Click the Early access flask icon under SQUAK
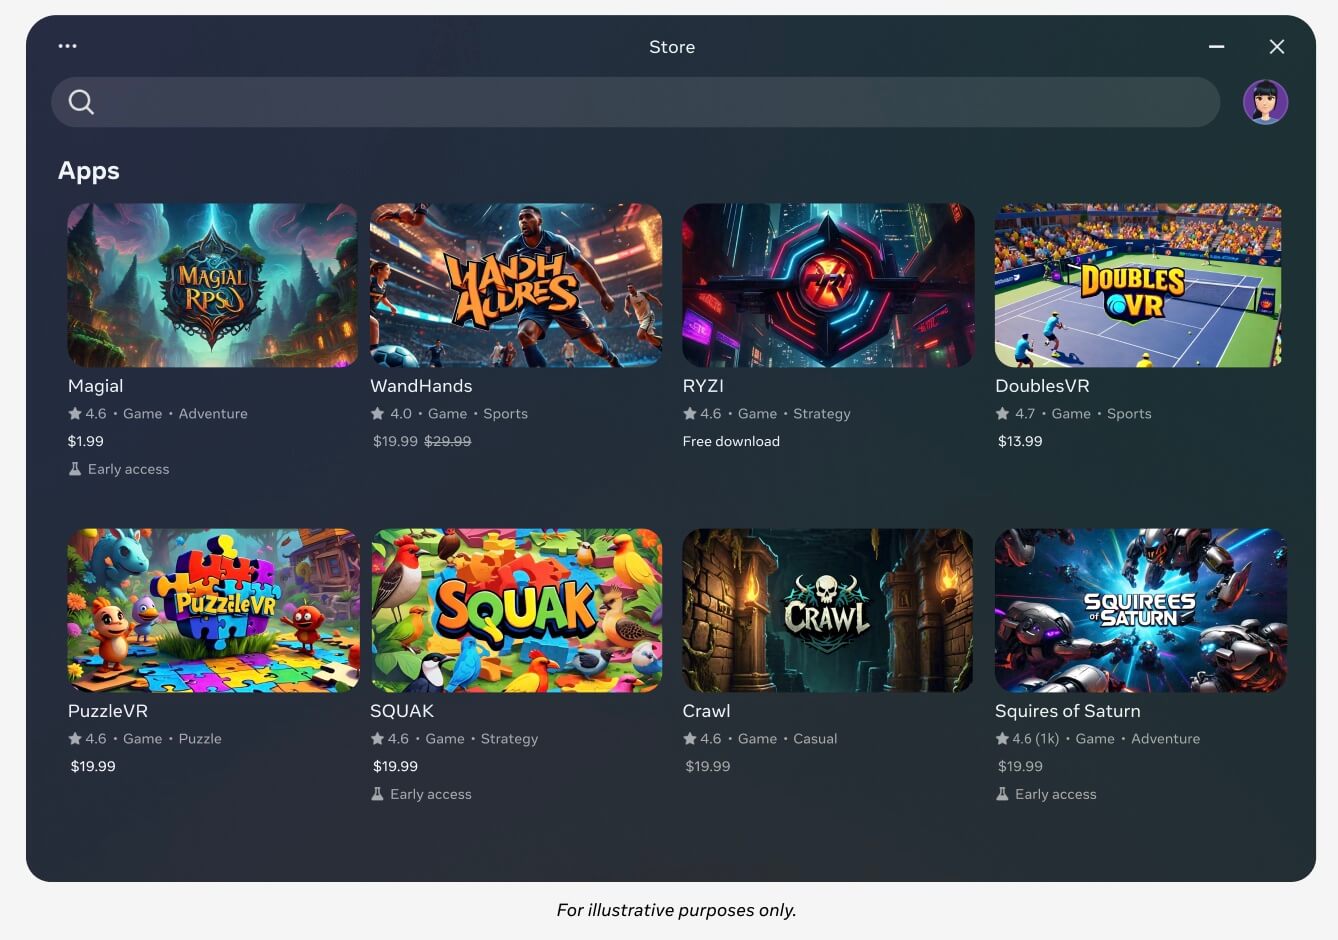This screenshot has height=940, width=1338. [x=378, y=794]
